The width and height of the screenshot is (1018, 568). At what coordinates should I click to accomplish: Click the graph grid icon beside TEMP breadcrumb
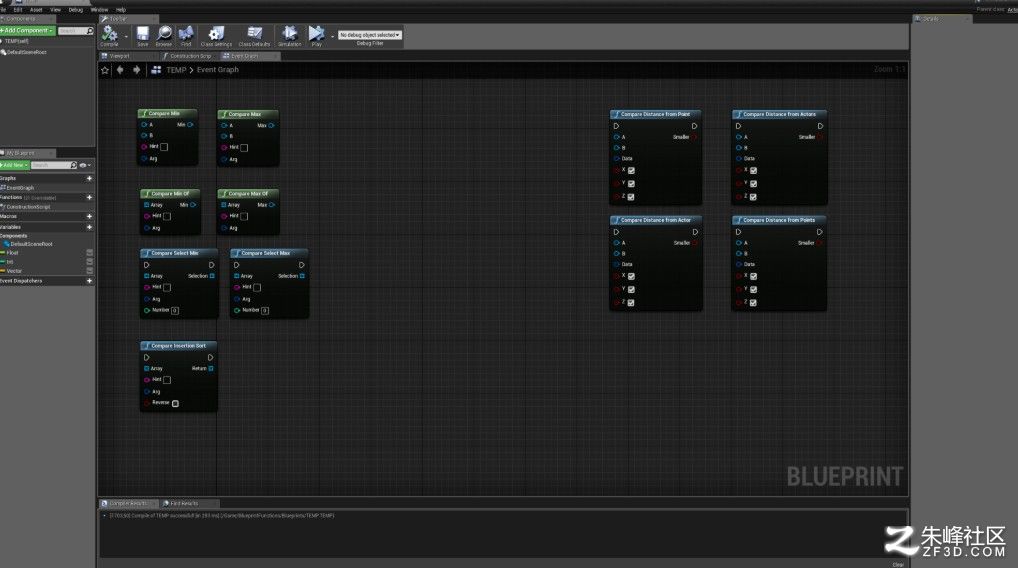click(156, 70)
